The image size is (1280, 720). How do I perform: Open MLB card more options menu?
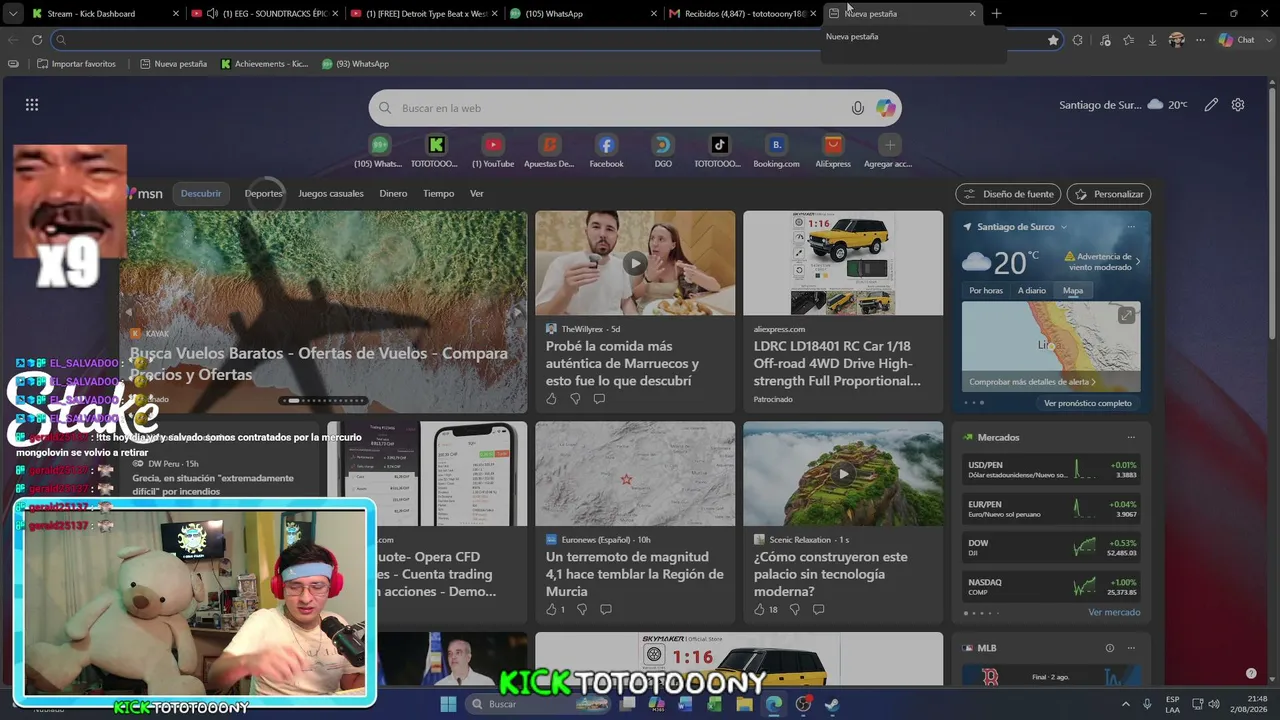click(1131, 648)
